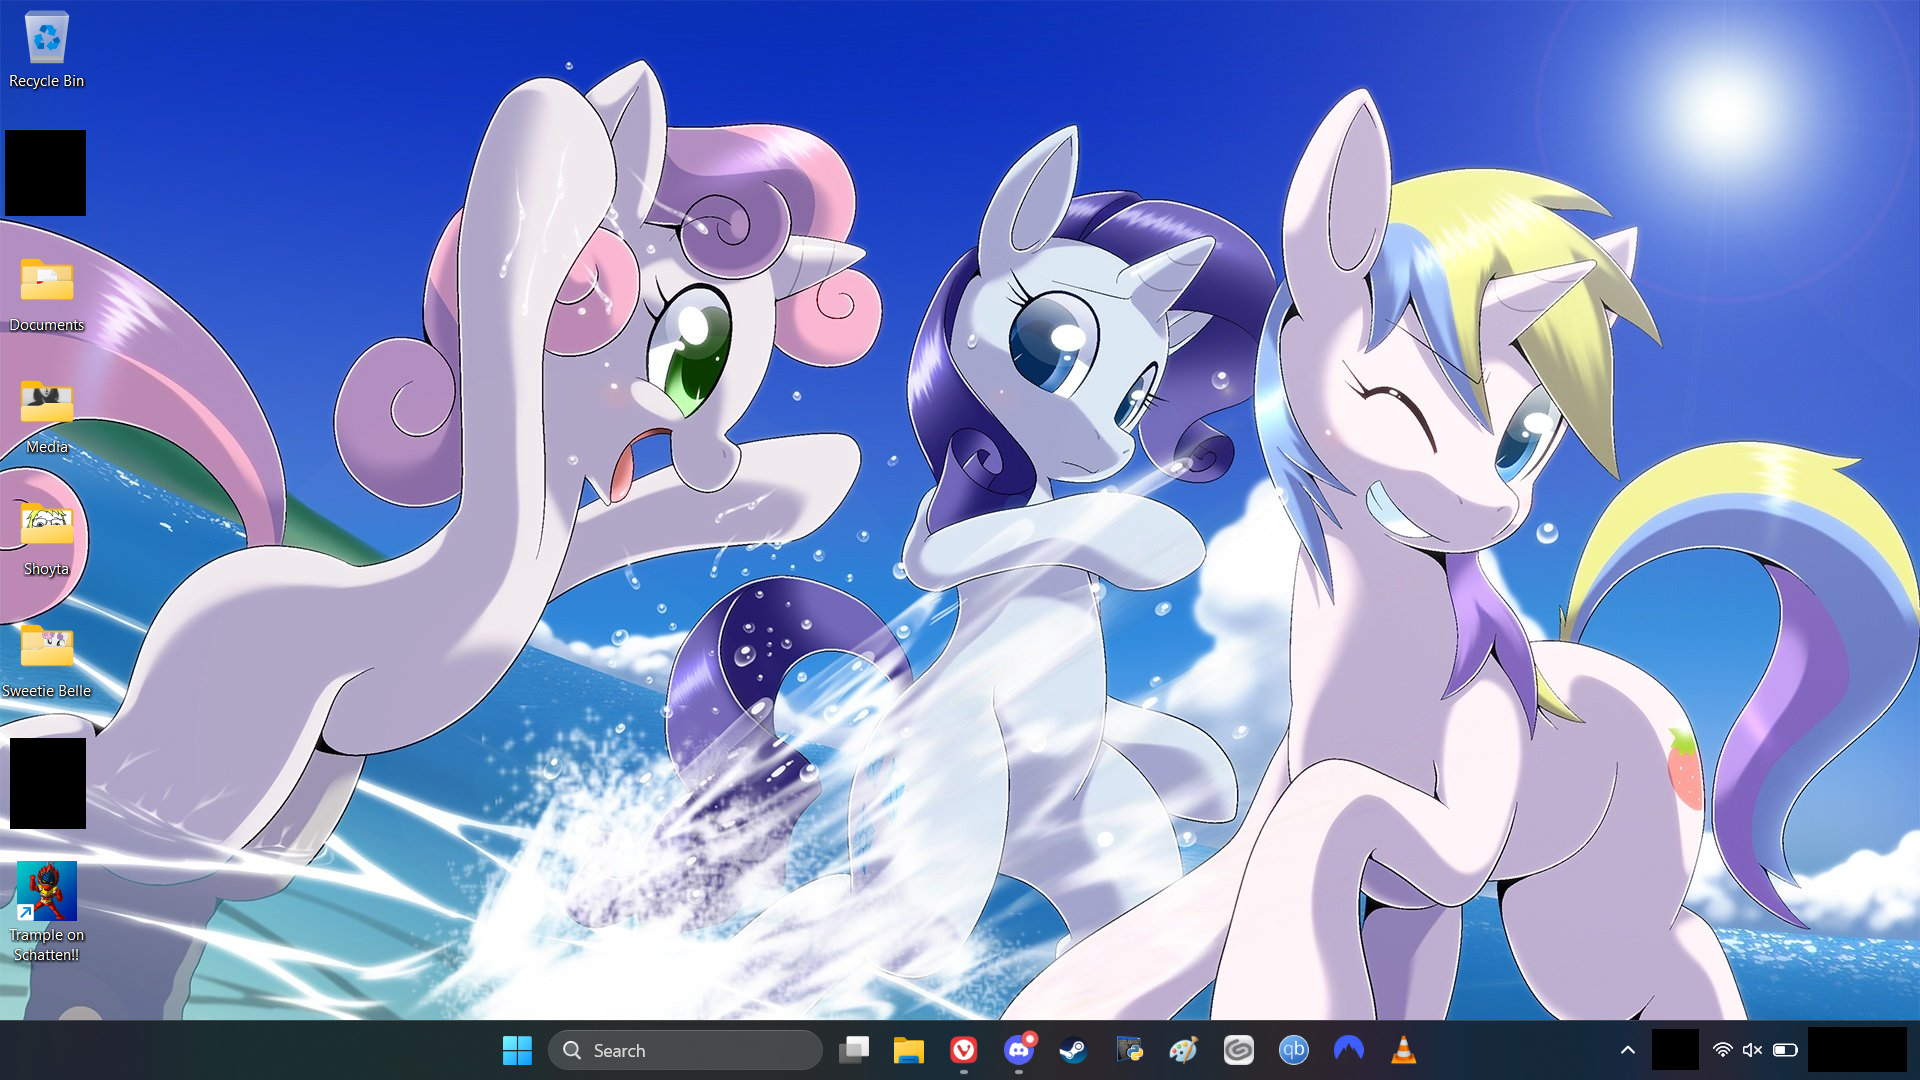The width and height of the screenshot is (1920, 1080).
Task: Open Task View from the taskbar
Action: click(854, 1050)
